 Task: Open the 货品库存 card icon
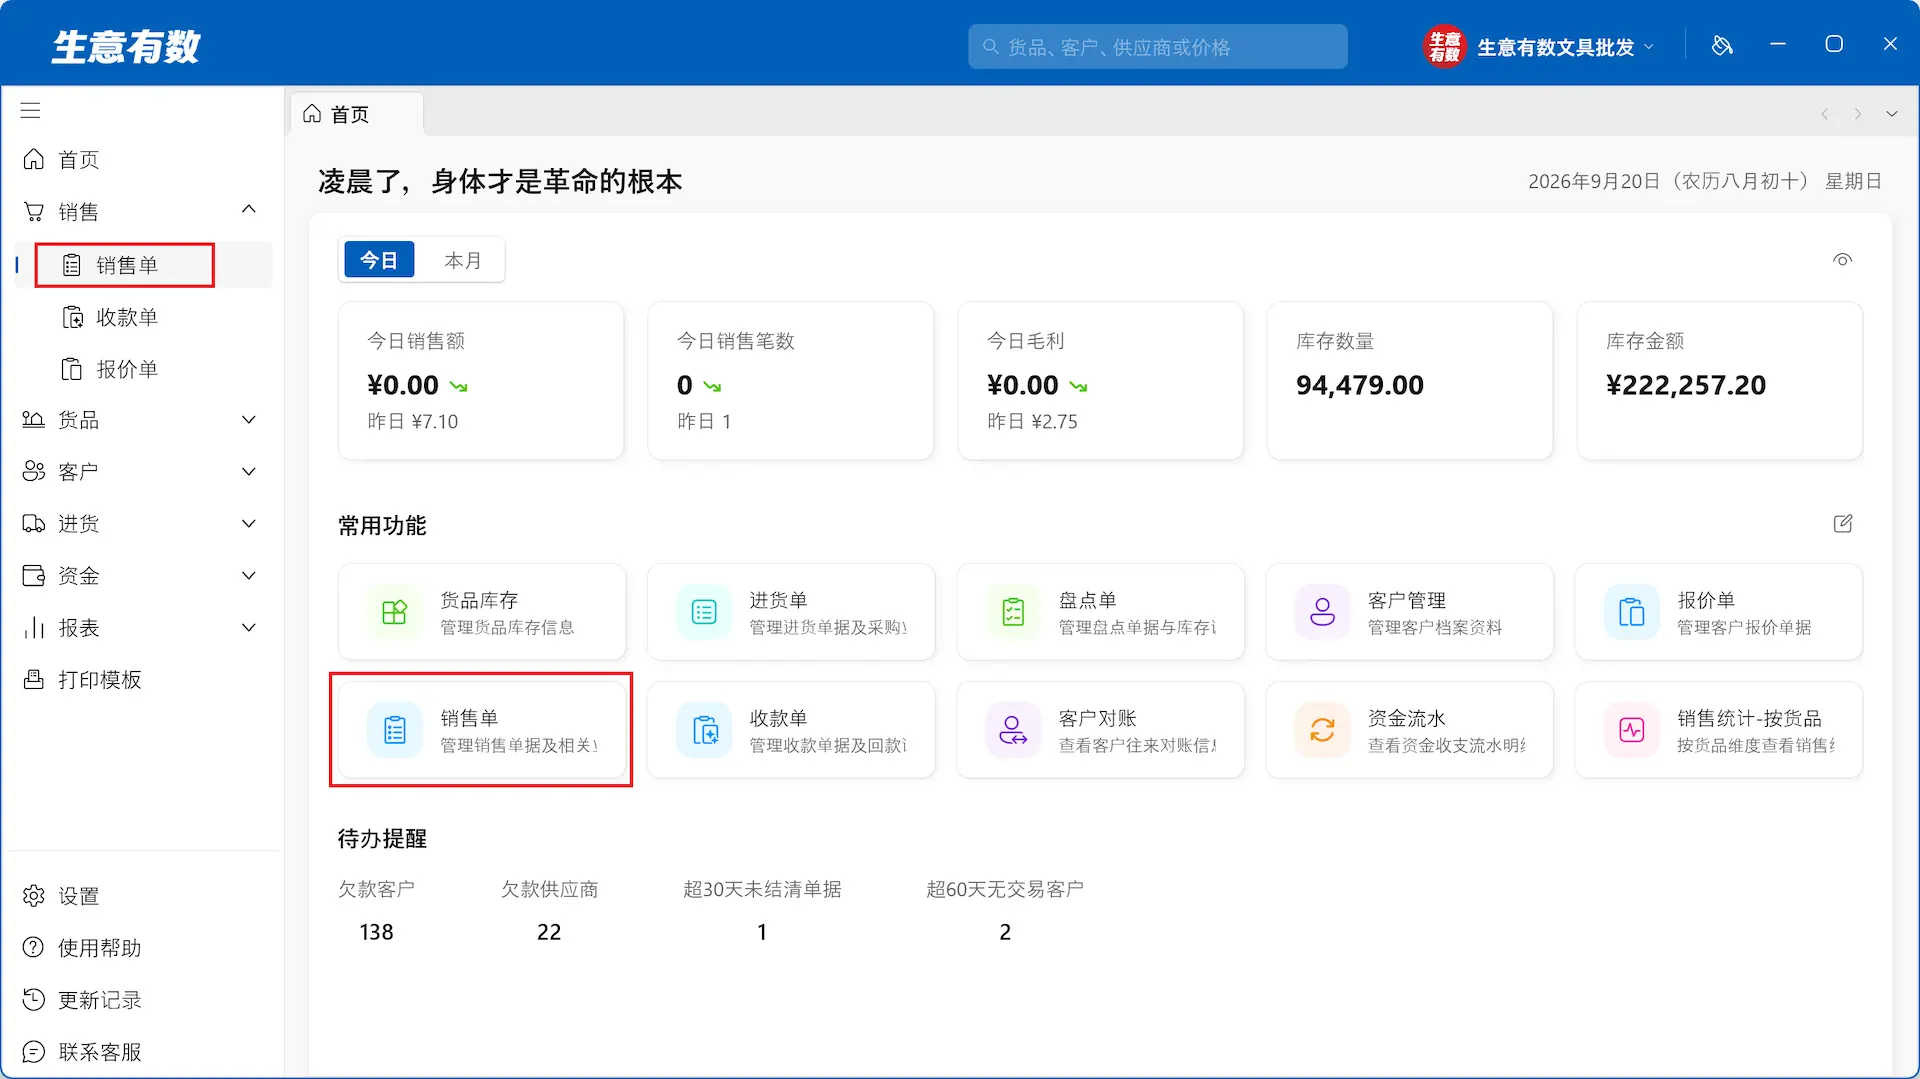(x=394, y=611)
